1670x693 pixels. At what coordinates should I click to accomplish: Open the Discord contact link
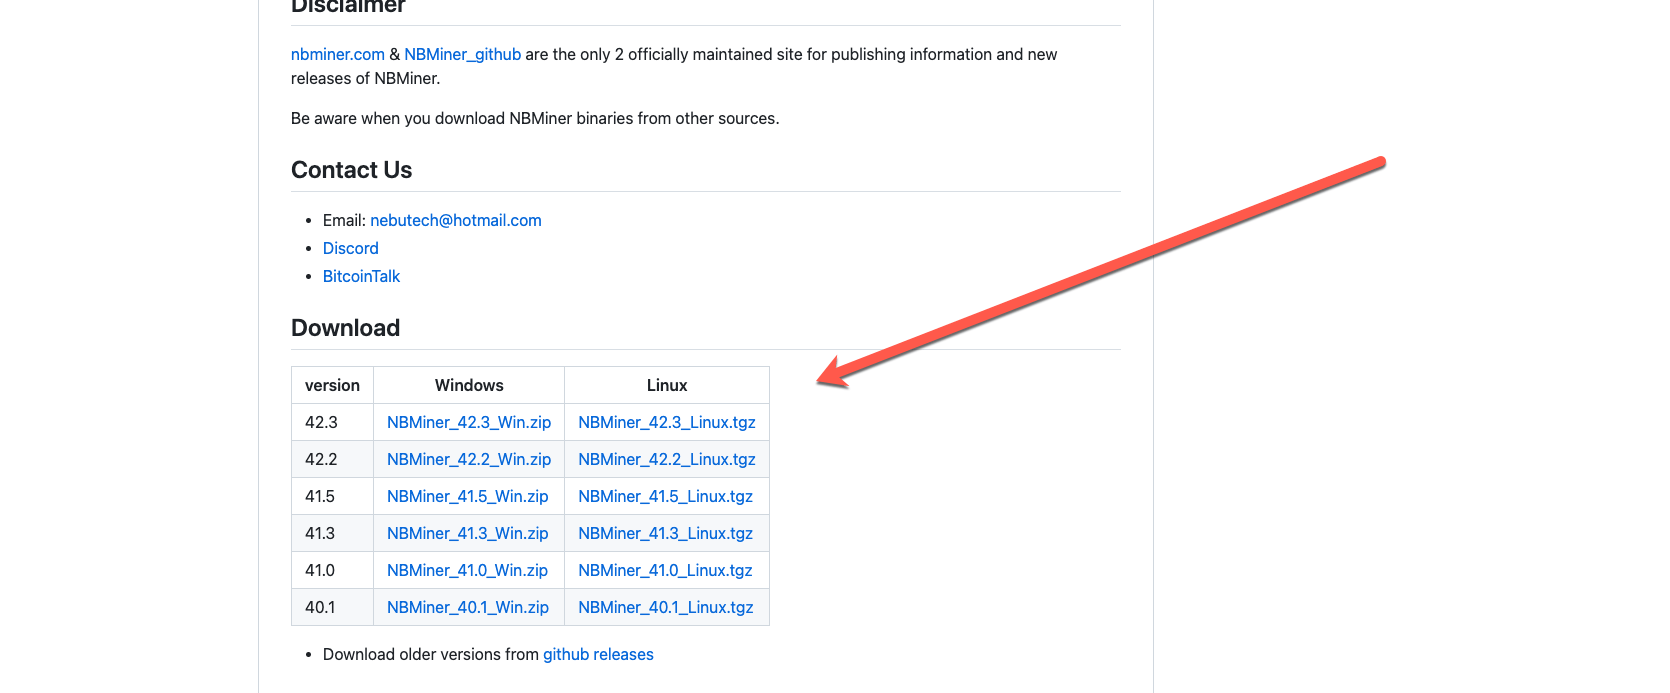(x=350, y=249)
